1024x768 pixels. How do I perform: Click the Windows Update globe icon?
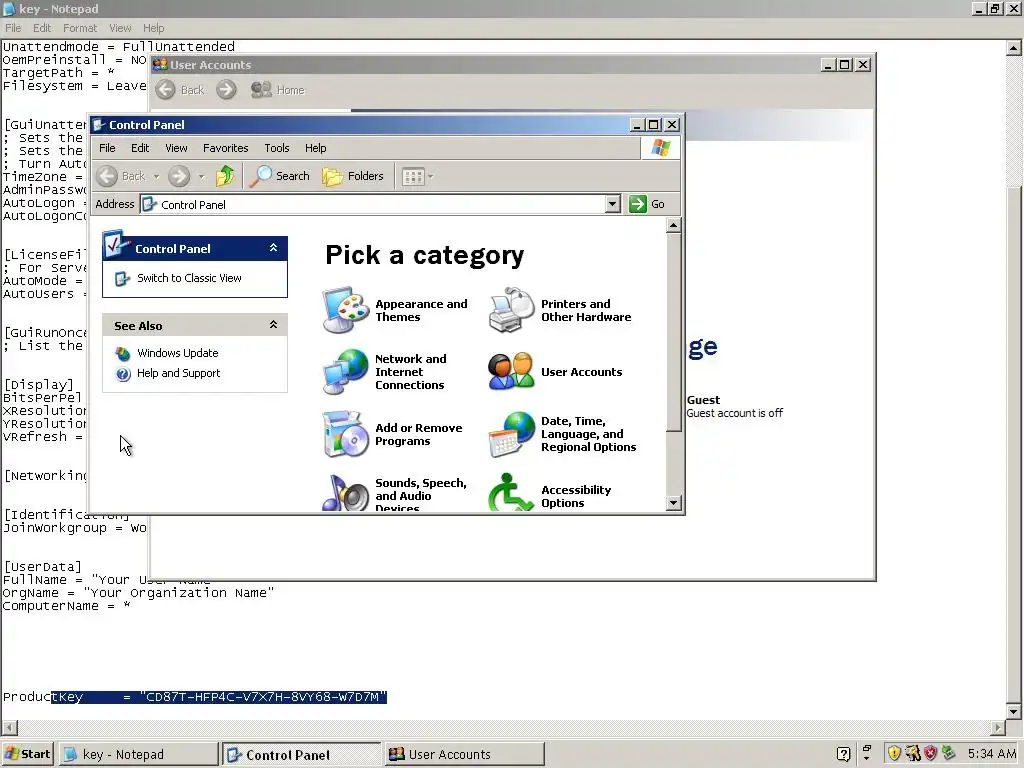click(x=123, y=353)
